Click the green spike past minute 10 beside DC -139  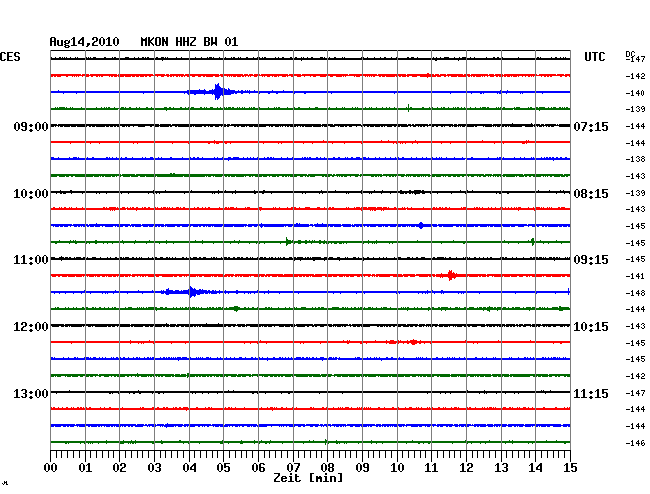click(x=408, y=108)
